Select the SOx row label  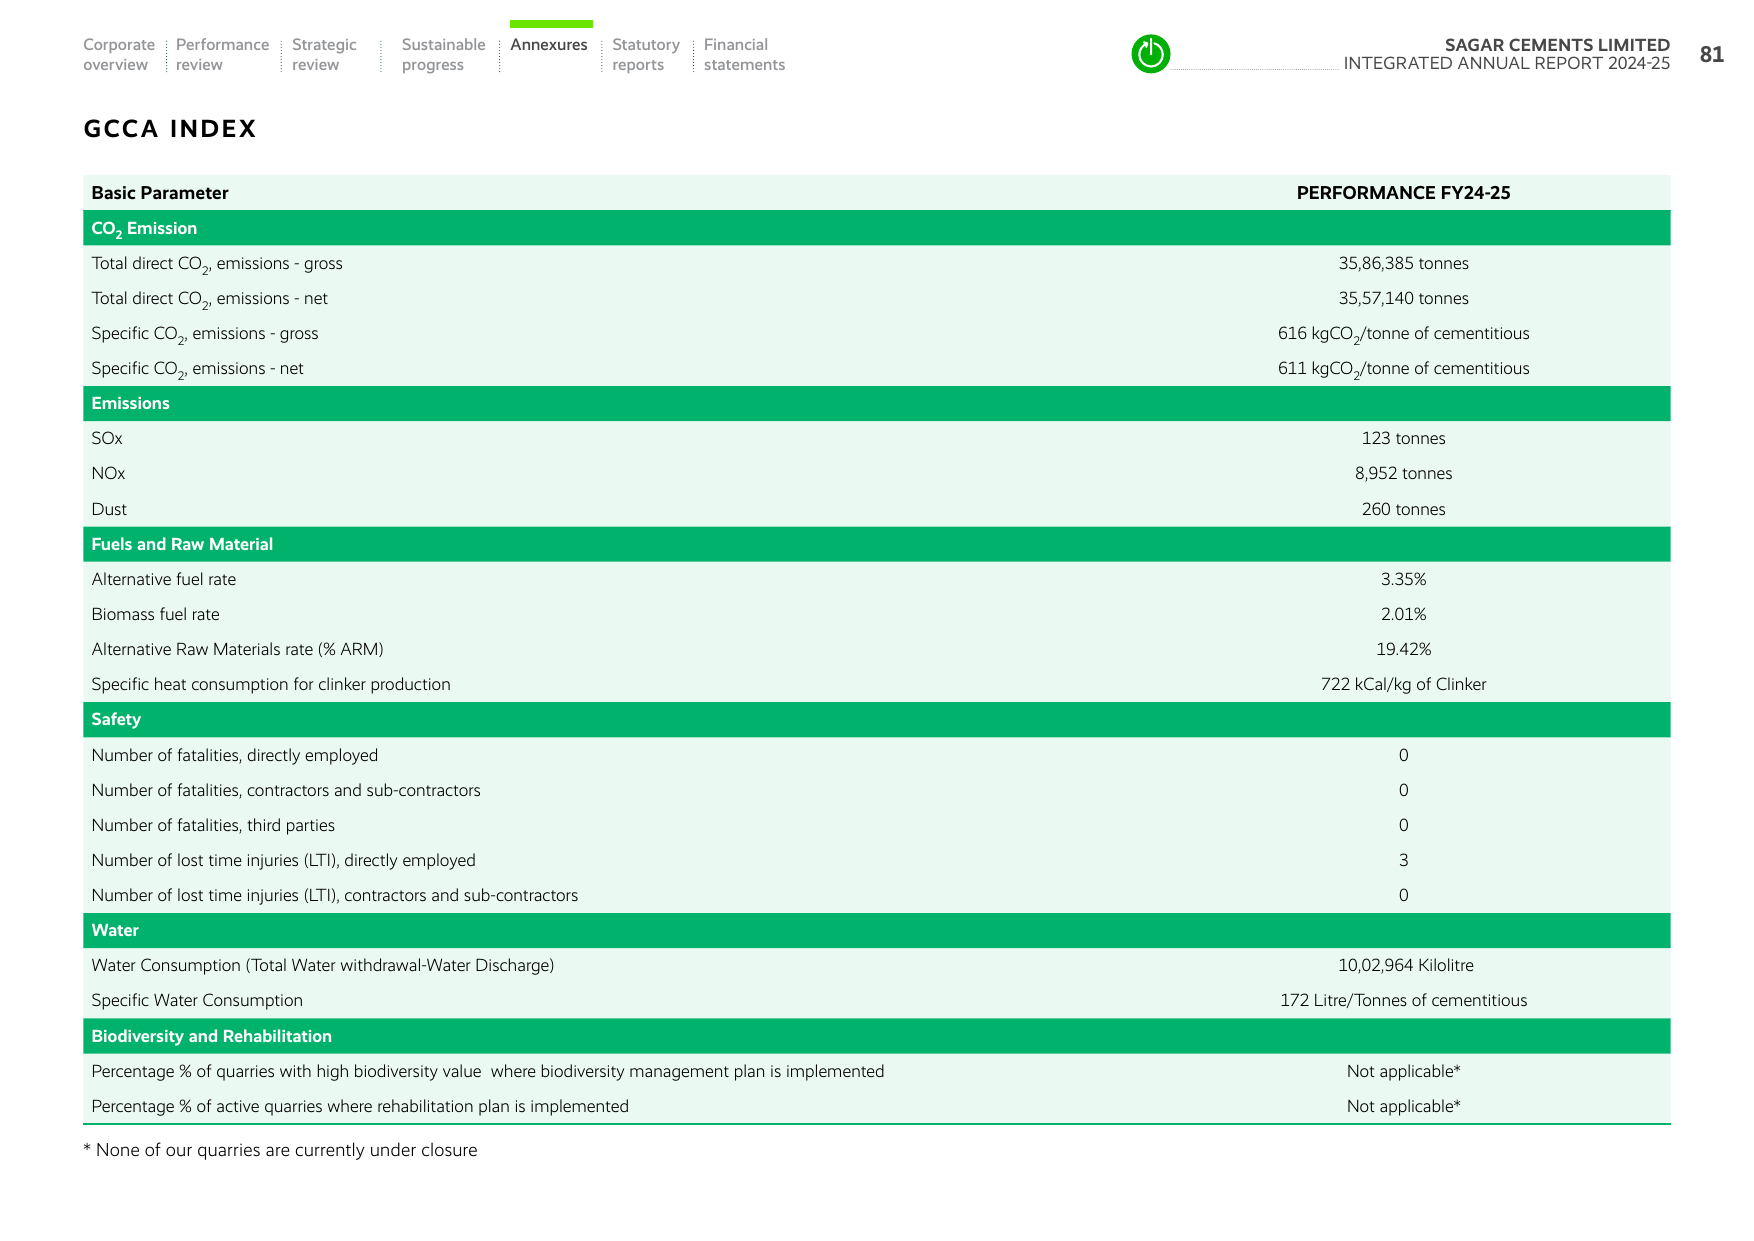107,438
